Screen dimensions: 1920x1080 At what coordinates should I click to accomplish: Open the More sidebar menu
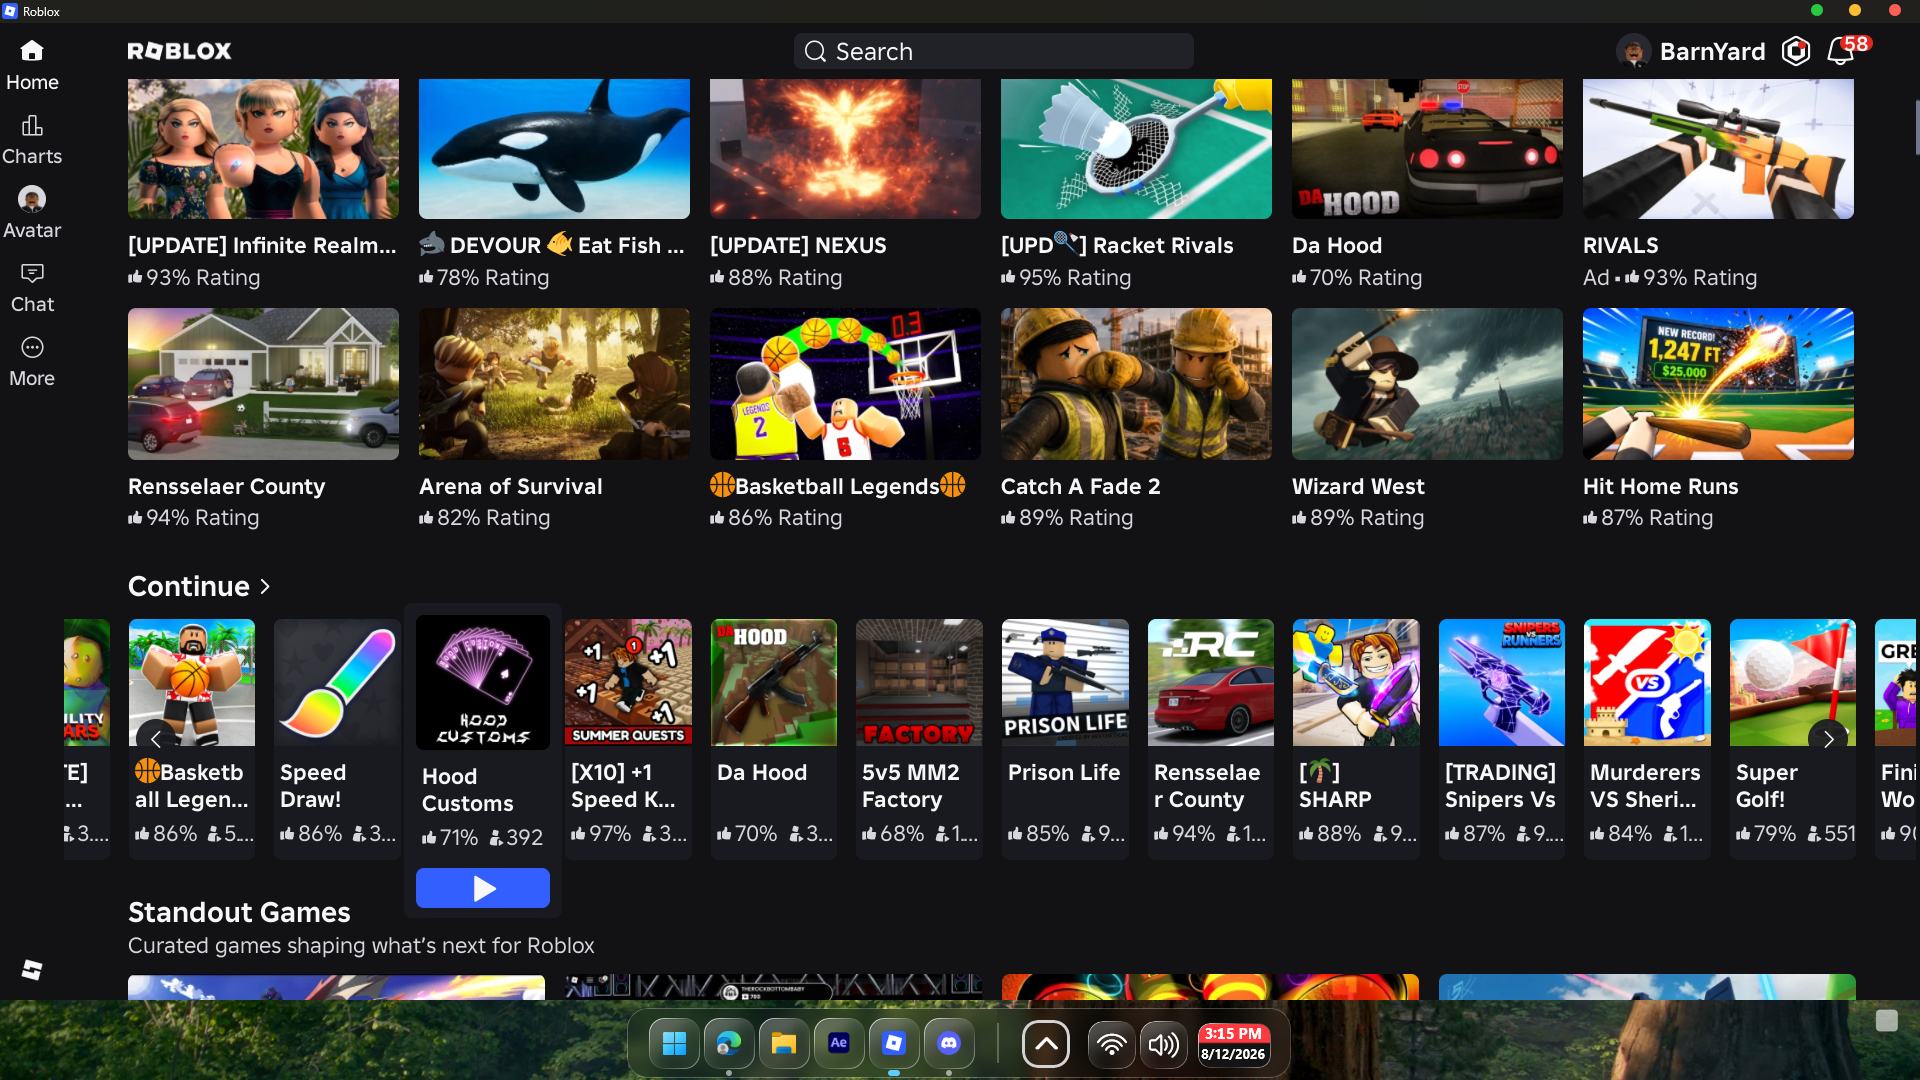[x=32, y=361]
